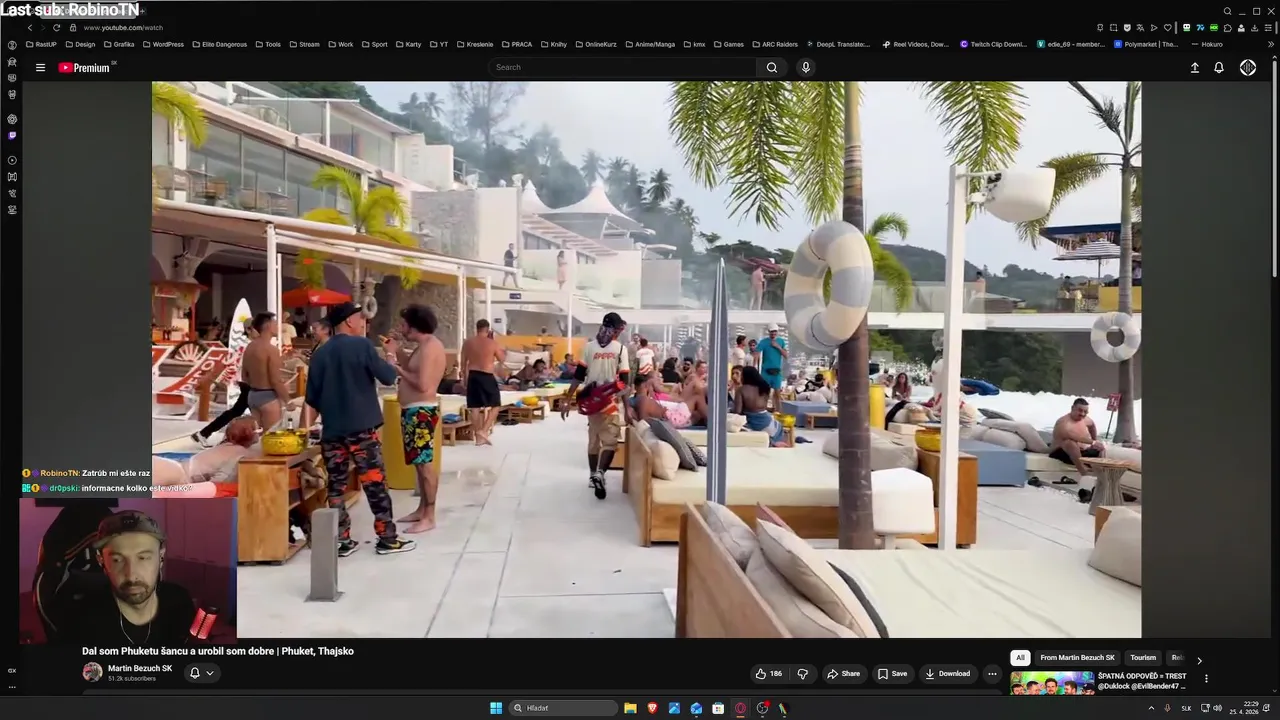Click the browser snapshot camera icon

coord(1113,28)
